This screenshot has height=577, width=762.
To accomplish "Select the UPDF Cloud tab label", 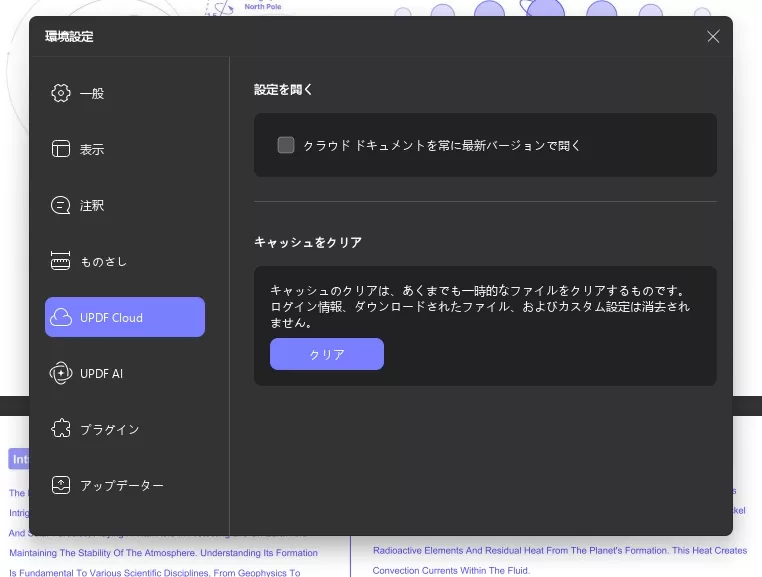I will pyautogui.click(x=111, y=318).
